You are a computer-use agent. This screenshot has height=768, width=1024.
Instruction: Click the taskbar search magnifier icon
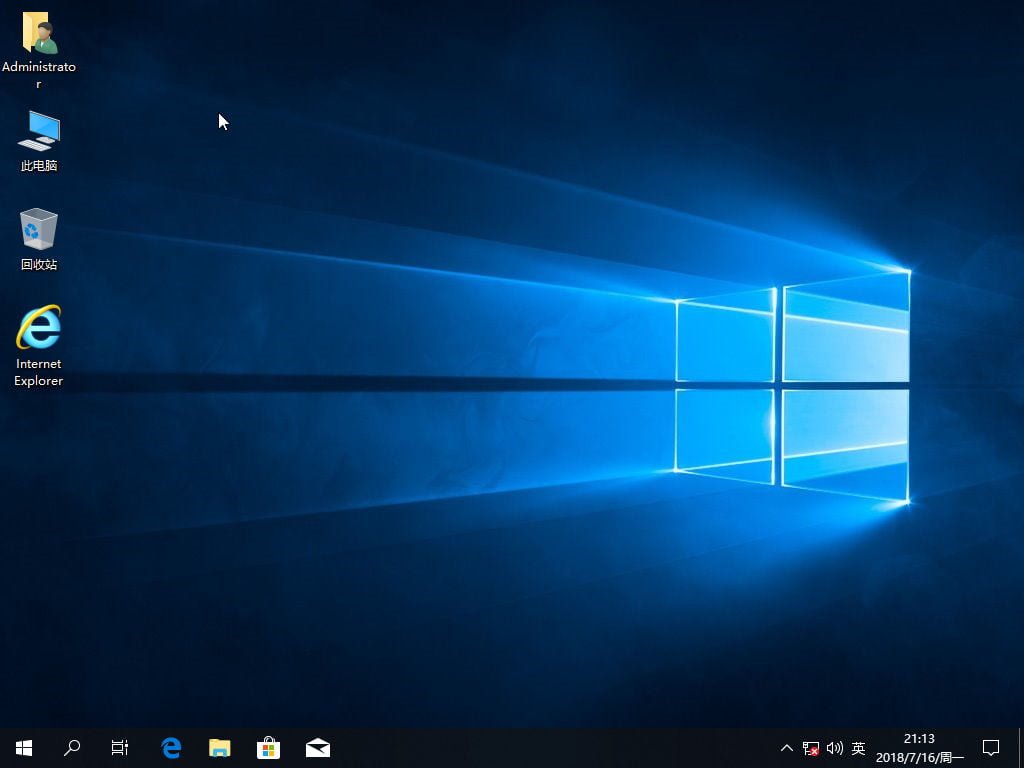(x=72, y=748)
